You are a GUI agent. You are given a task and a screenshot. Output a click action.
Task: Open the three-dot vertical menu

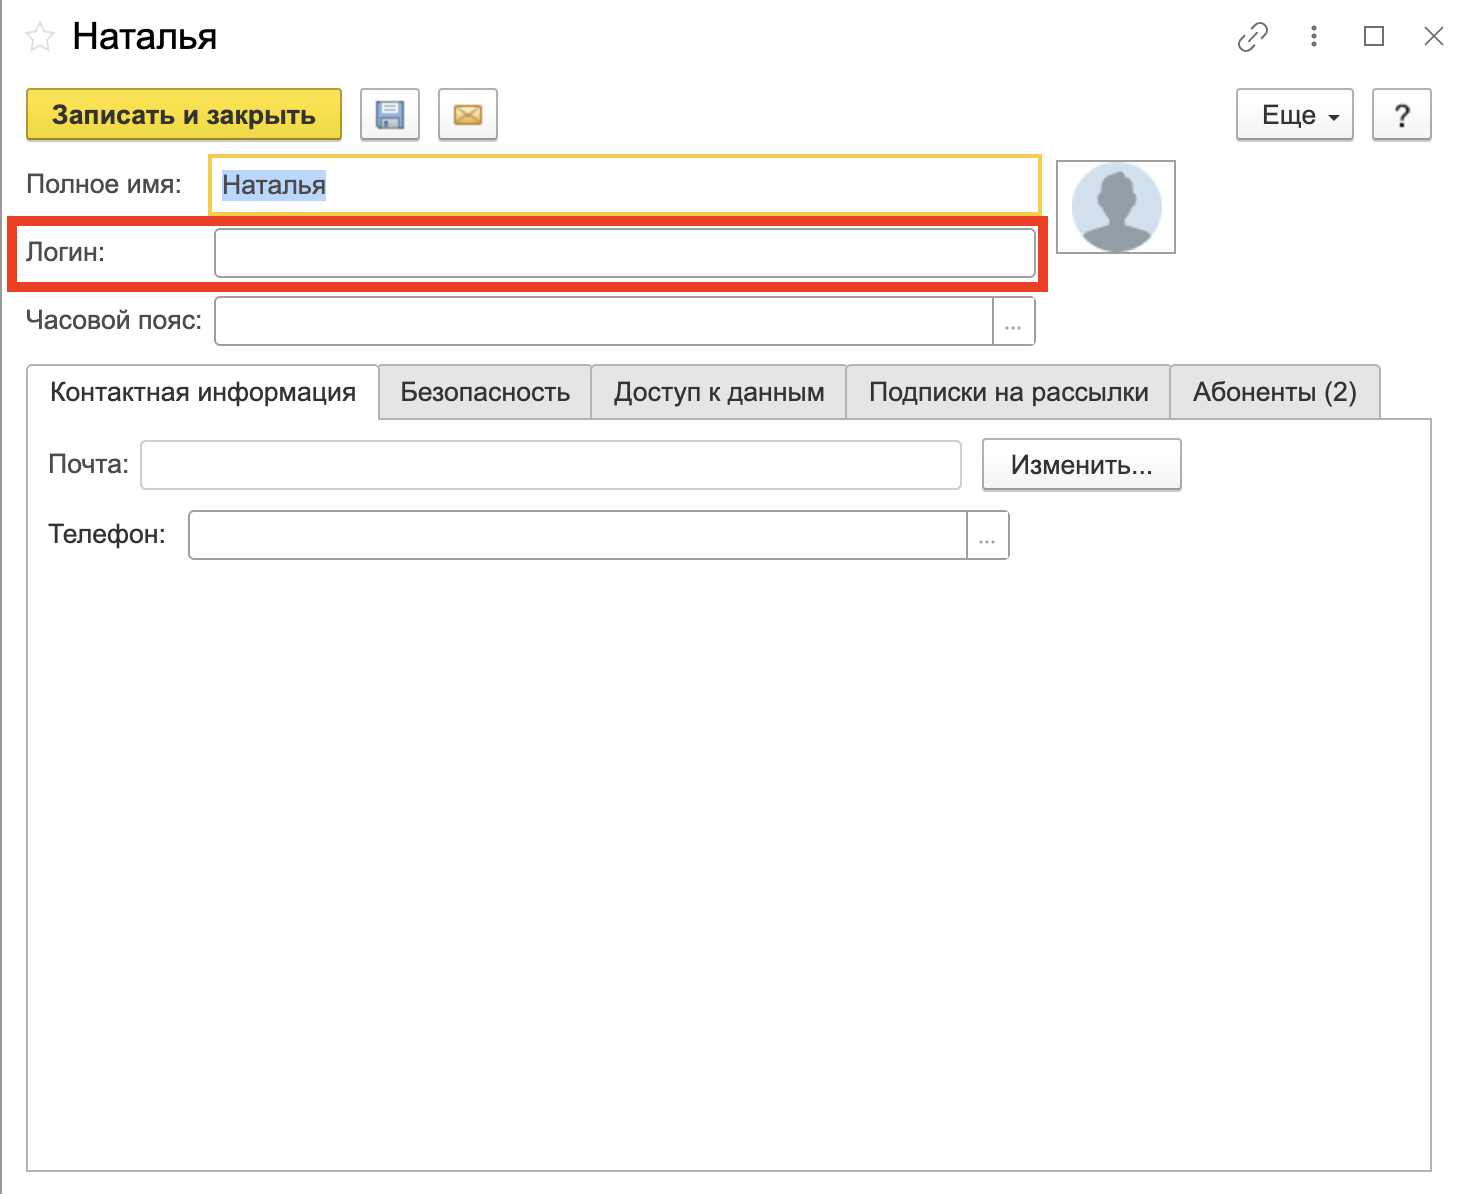pos(1313,37)
